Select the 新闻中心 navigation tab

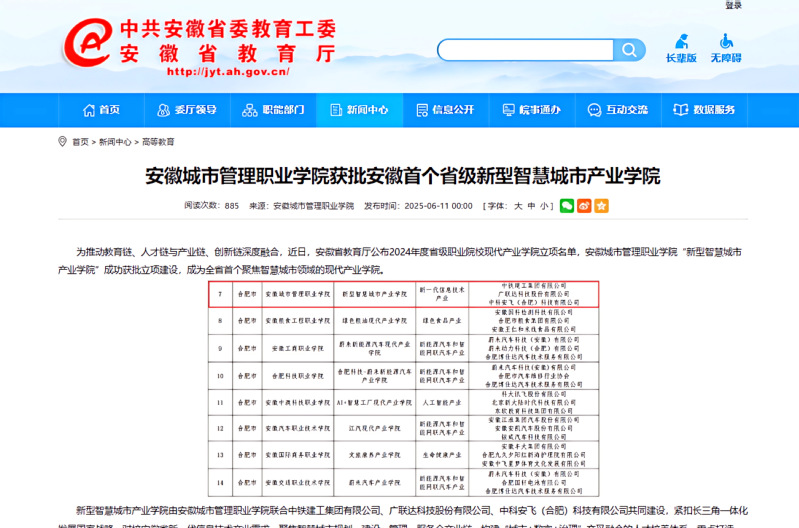click(x=358, y=110)
